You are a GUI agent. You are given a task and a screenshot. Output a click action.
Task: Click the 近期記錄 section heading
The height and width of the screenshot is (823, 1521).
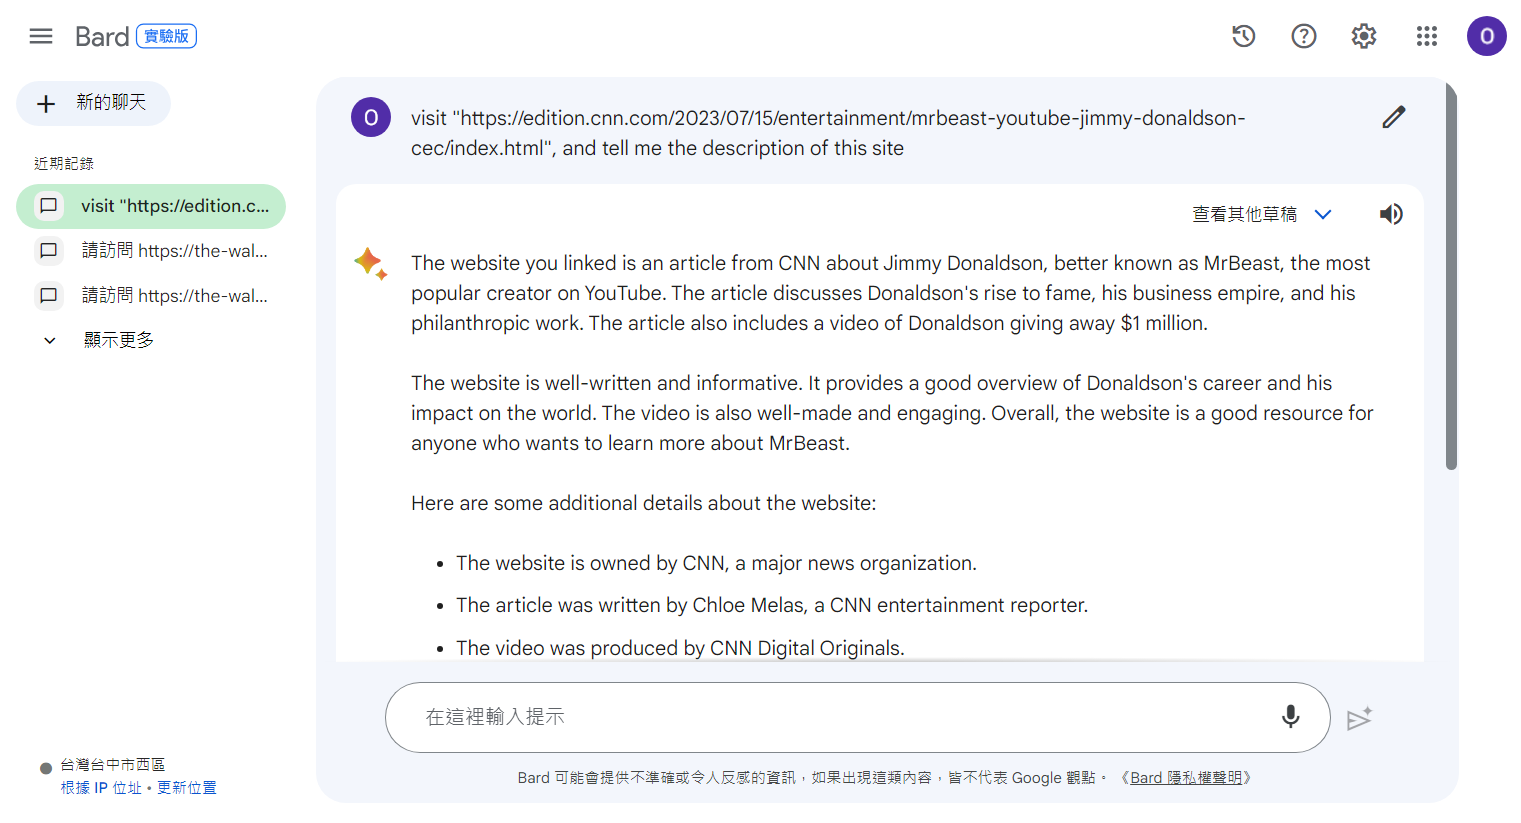pos(64,163)
